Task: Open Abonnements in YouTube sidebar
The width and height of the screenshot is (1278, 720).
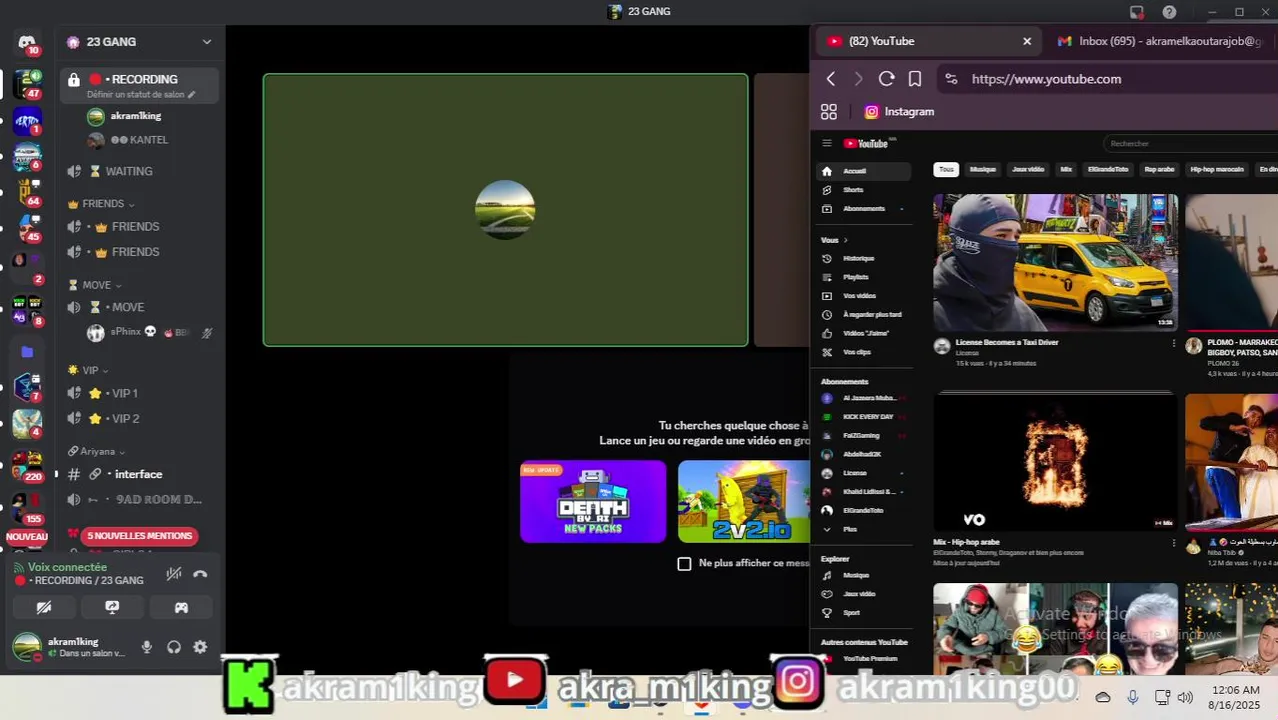Action: pyautogui.click(x=865, y=209)
